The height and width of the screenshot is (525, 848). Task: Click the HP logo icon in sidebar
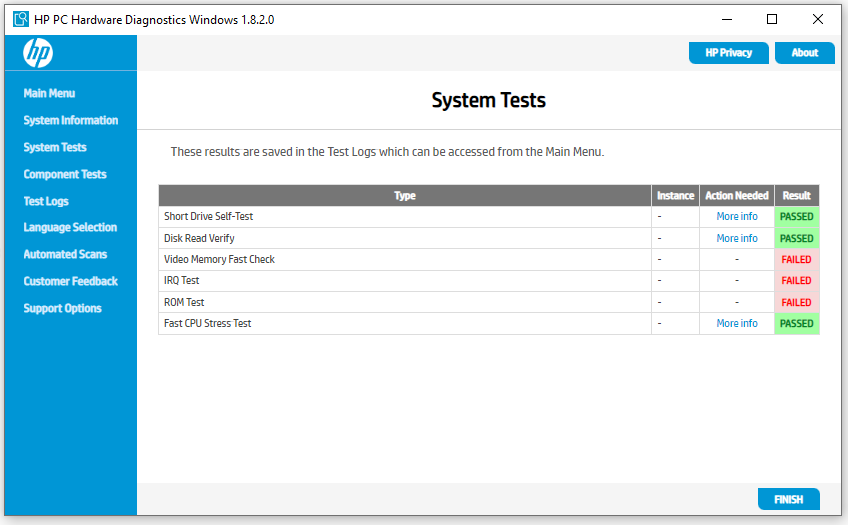tap(38, 53)
